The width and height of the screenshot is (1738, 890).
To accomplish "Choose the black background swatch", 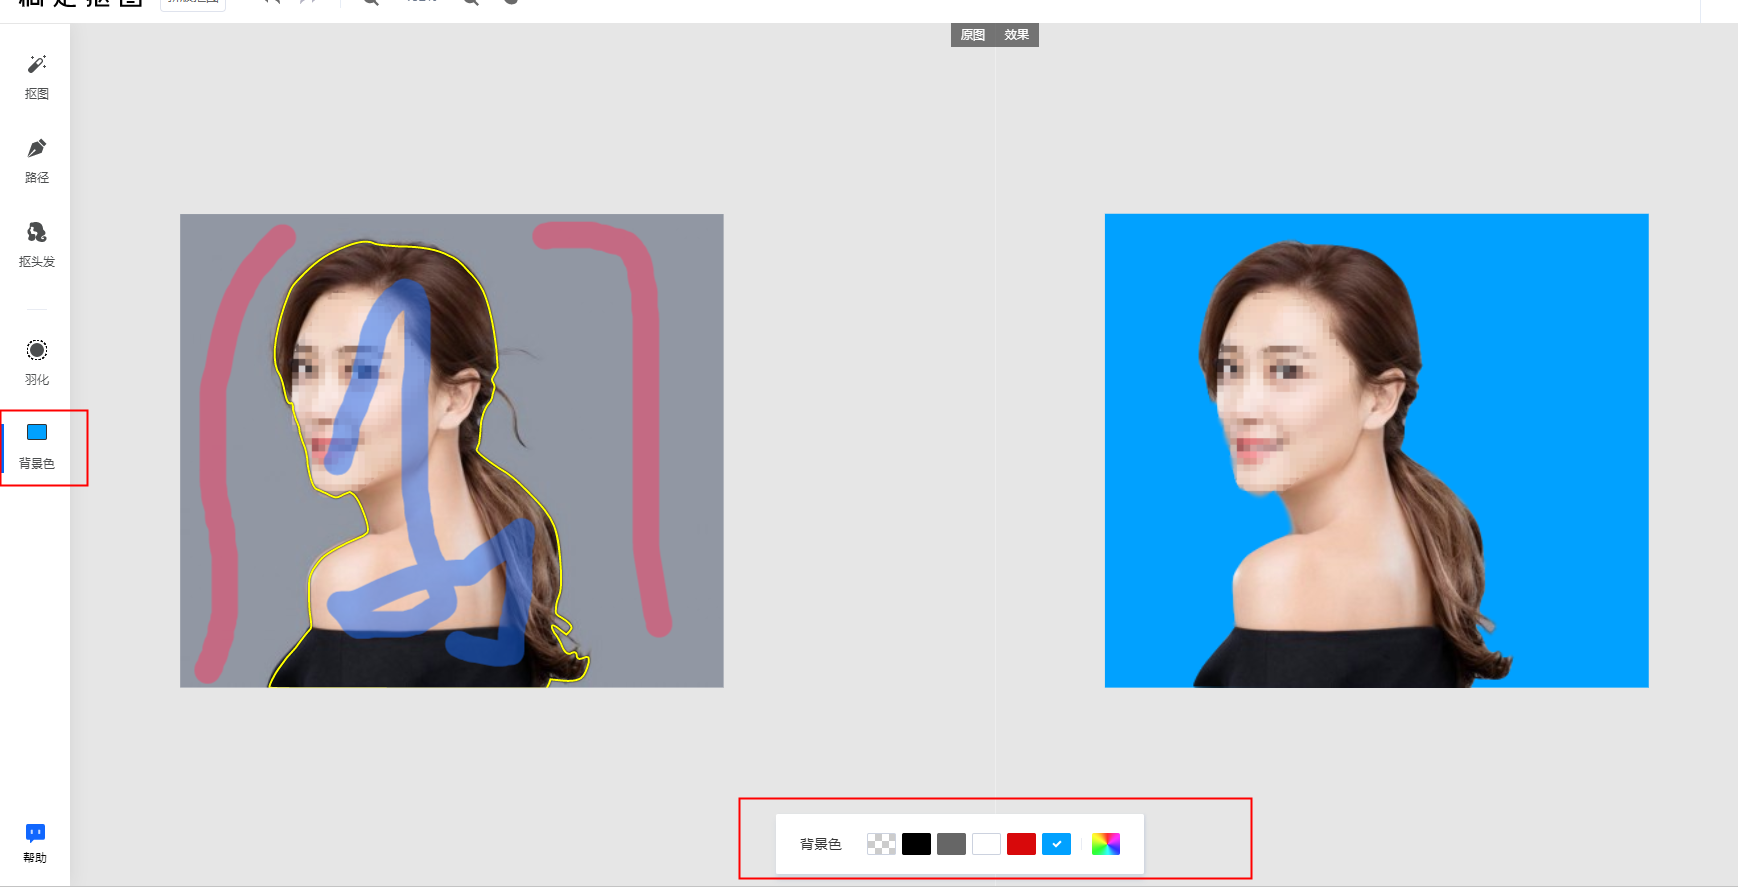I will [x=916, y=844].
